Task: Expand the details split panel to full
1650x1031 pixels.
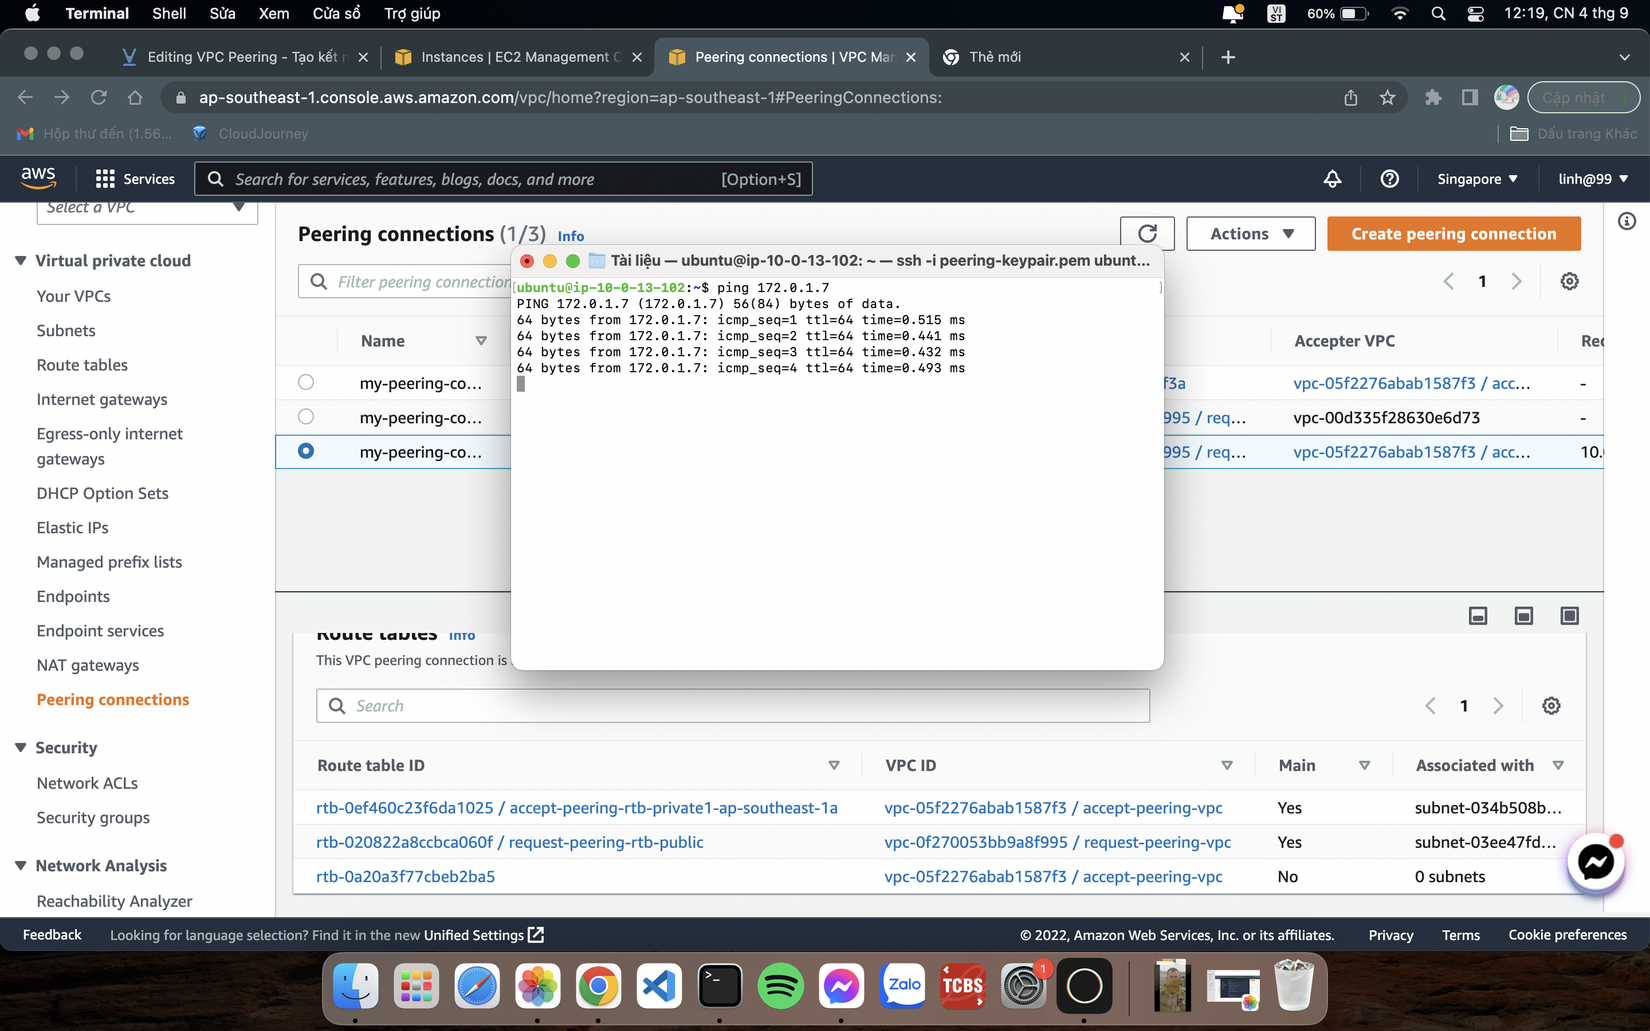Action: pyautogui.click(x=1569, y=616)
